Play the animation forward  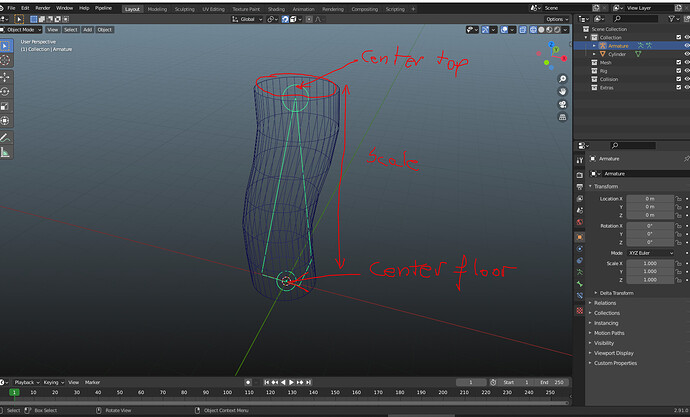point(291,382)
